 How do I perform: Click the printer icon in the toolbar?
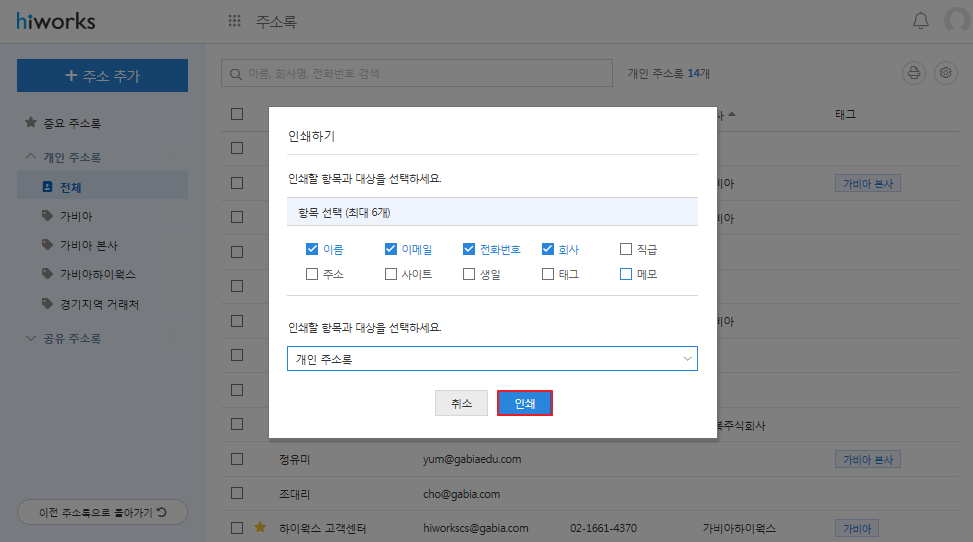(x=913, y=73)
